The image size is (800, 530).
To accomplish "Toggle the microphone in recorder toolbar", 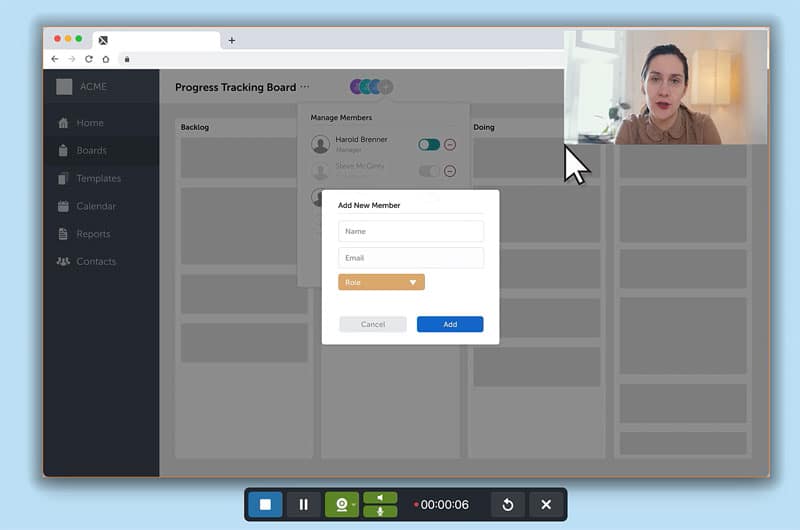I will [380, 512].
